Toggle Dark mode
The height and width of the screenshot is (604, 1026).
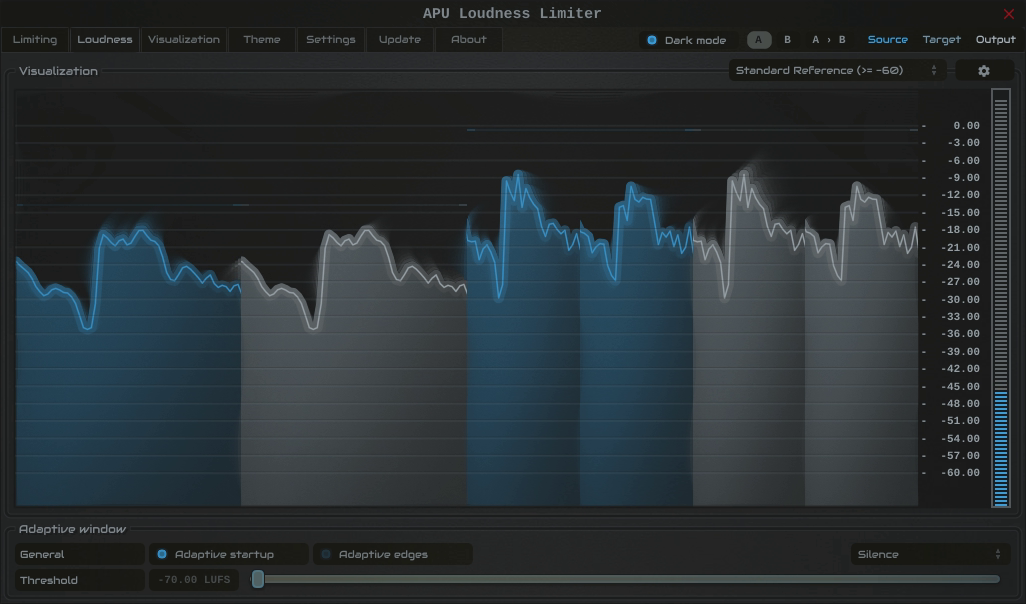(687, 40)
